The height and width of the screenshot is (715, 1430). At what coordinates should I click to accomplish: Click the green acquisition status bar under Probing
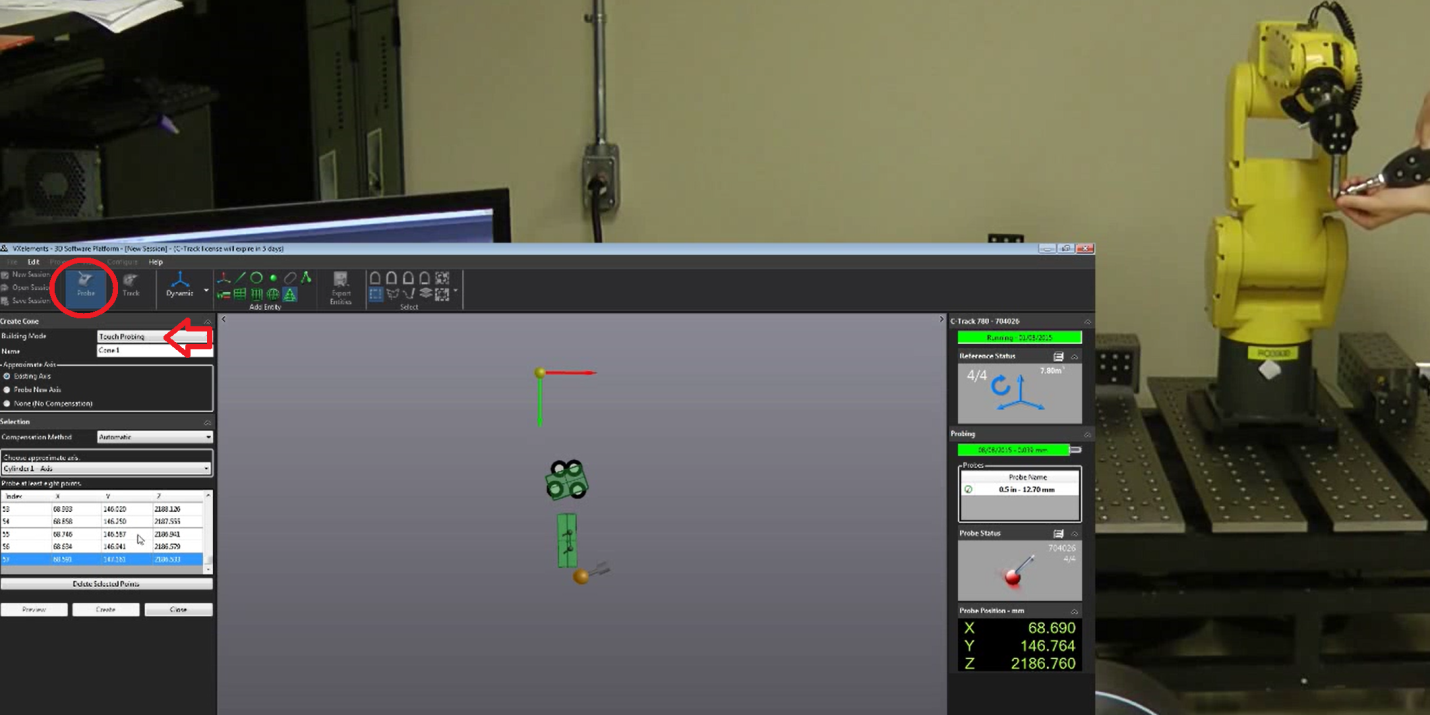(1015, 449)
